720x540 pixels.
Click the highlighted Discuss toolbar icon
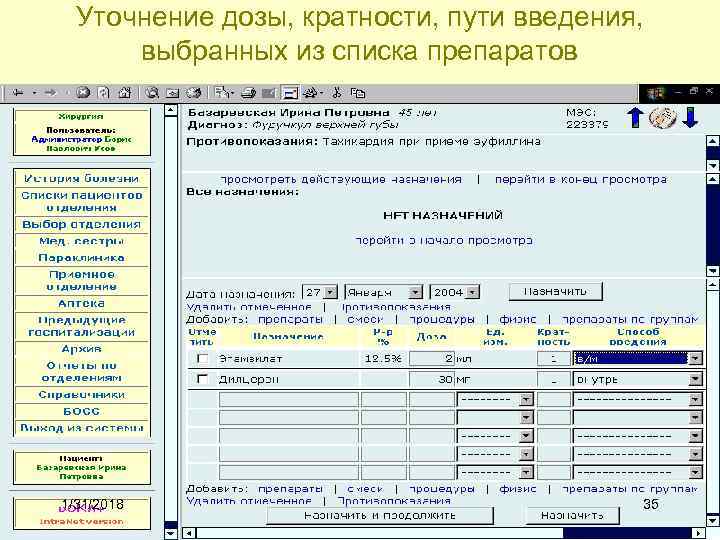[290, 93]
